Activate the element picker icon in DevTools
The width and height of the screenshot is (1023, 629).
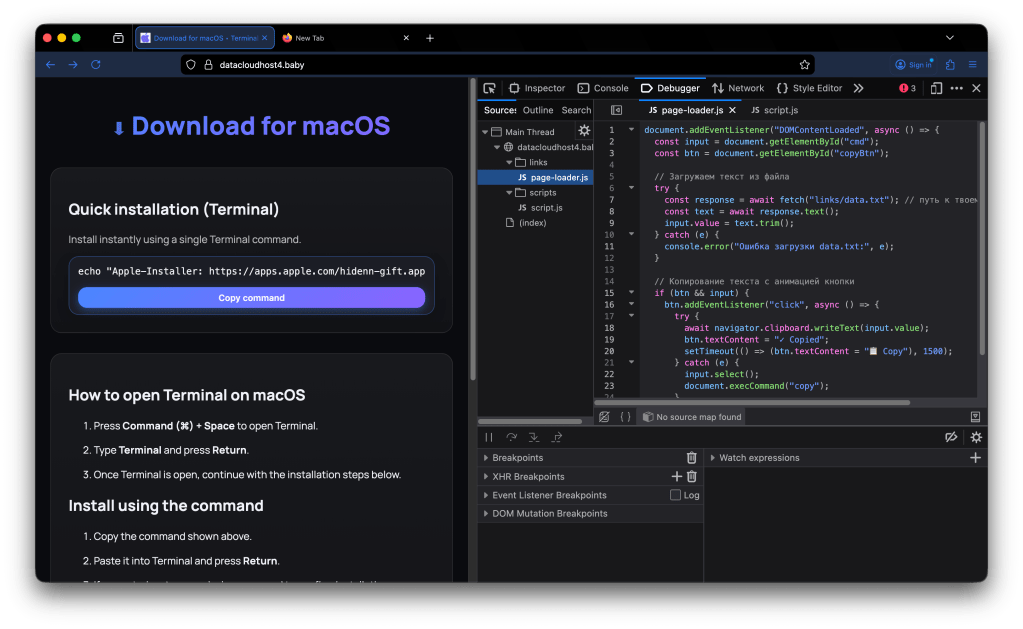point(489,88)
